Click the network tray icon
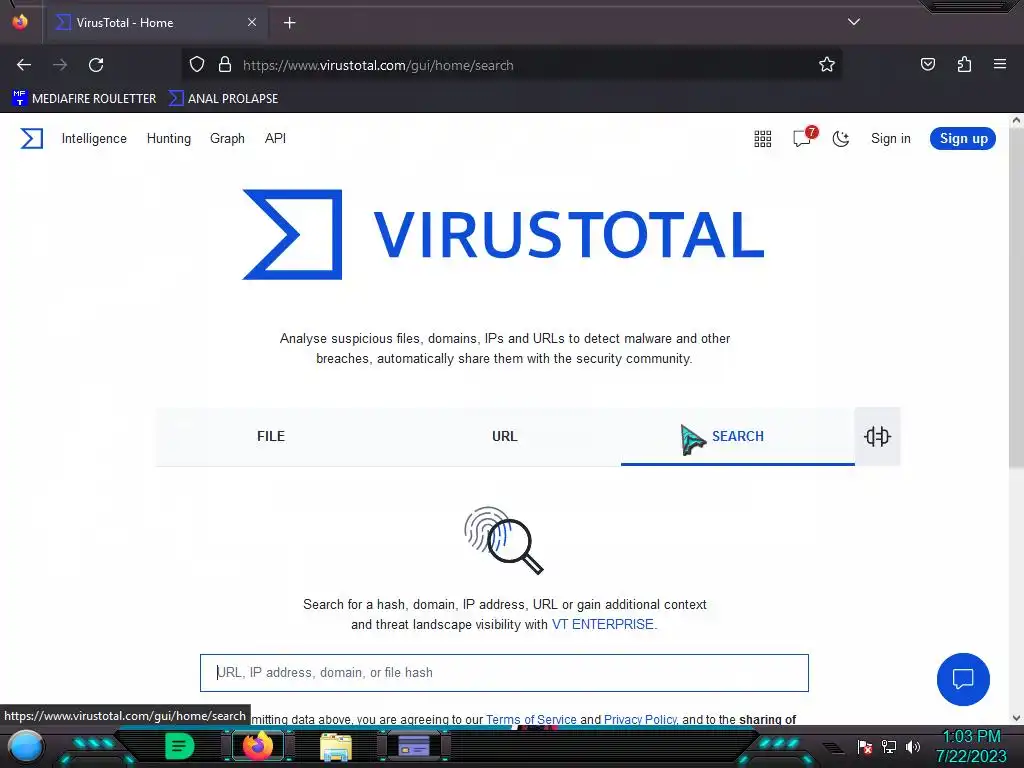Image resolution: width=1024 pixels, height=768 pixels. (889, 746)
